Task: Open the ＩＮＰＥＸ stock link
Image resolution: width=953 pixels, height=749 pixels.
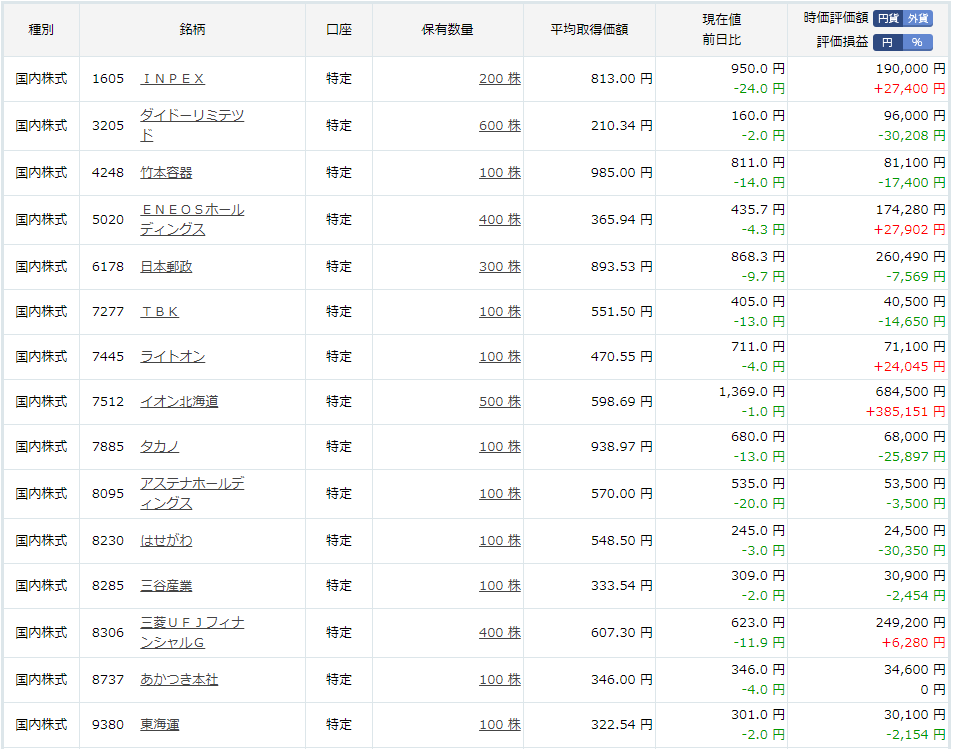Action: pos(173,79)
